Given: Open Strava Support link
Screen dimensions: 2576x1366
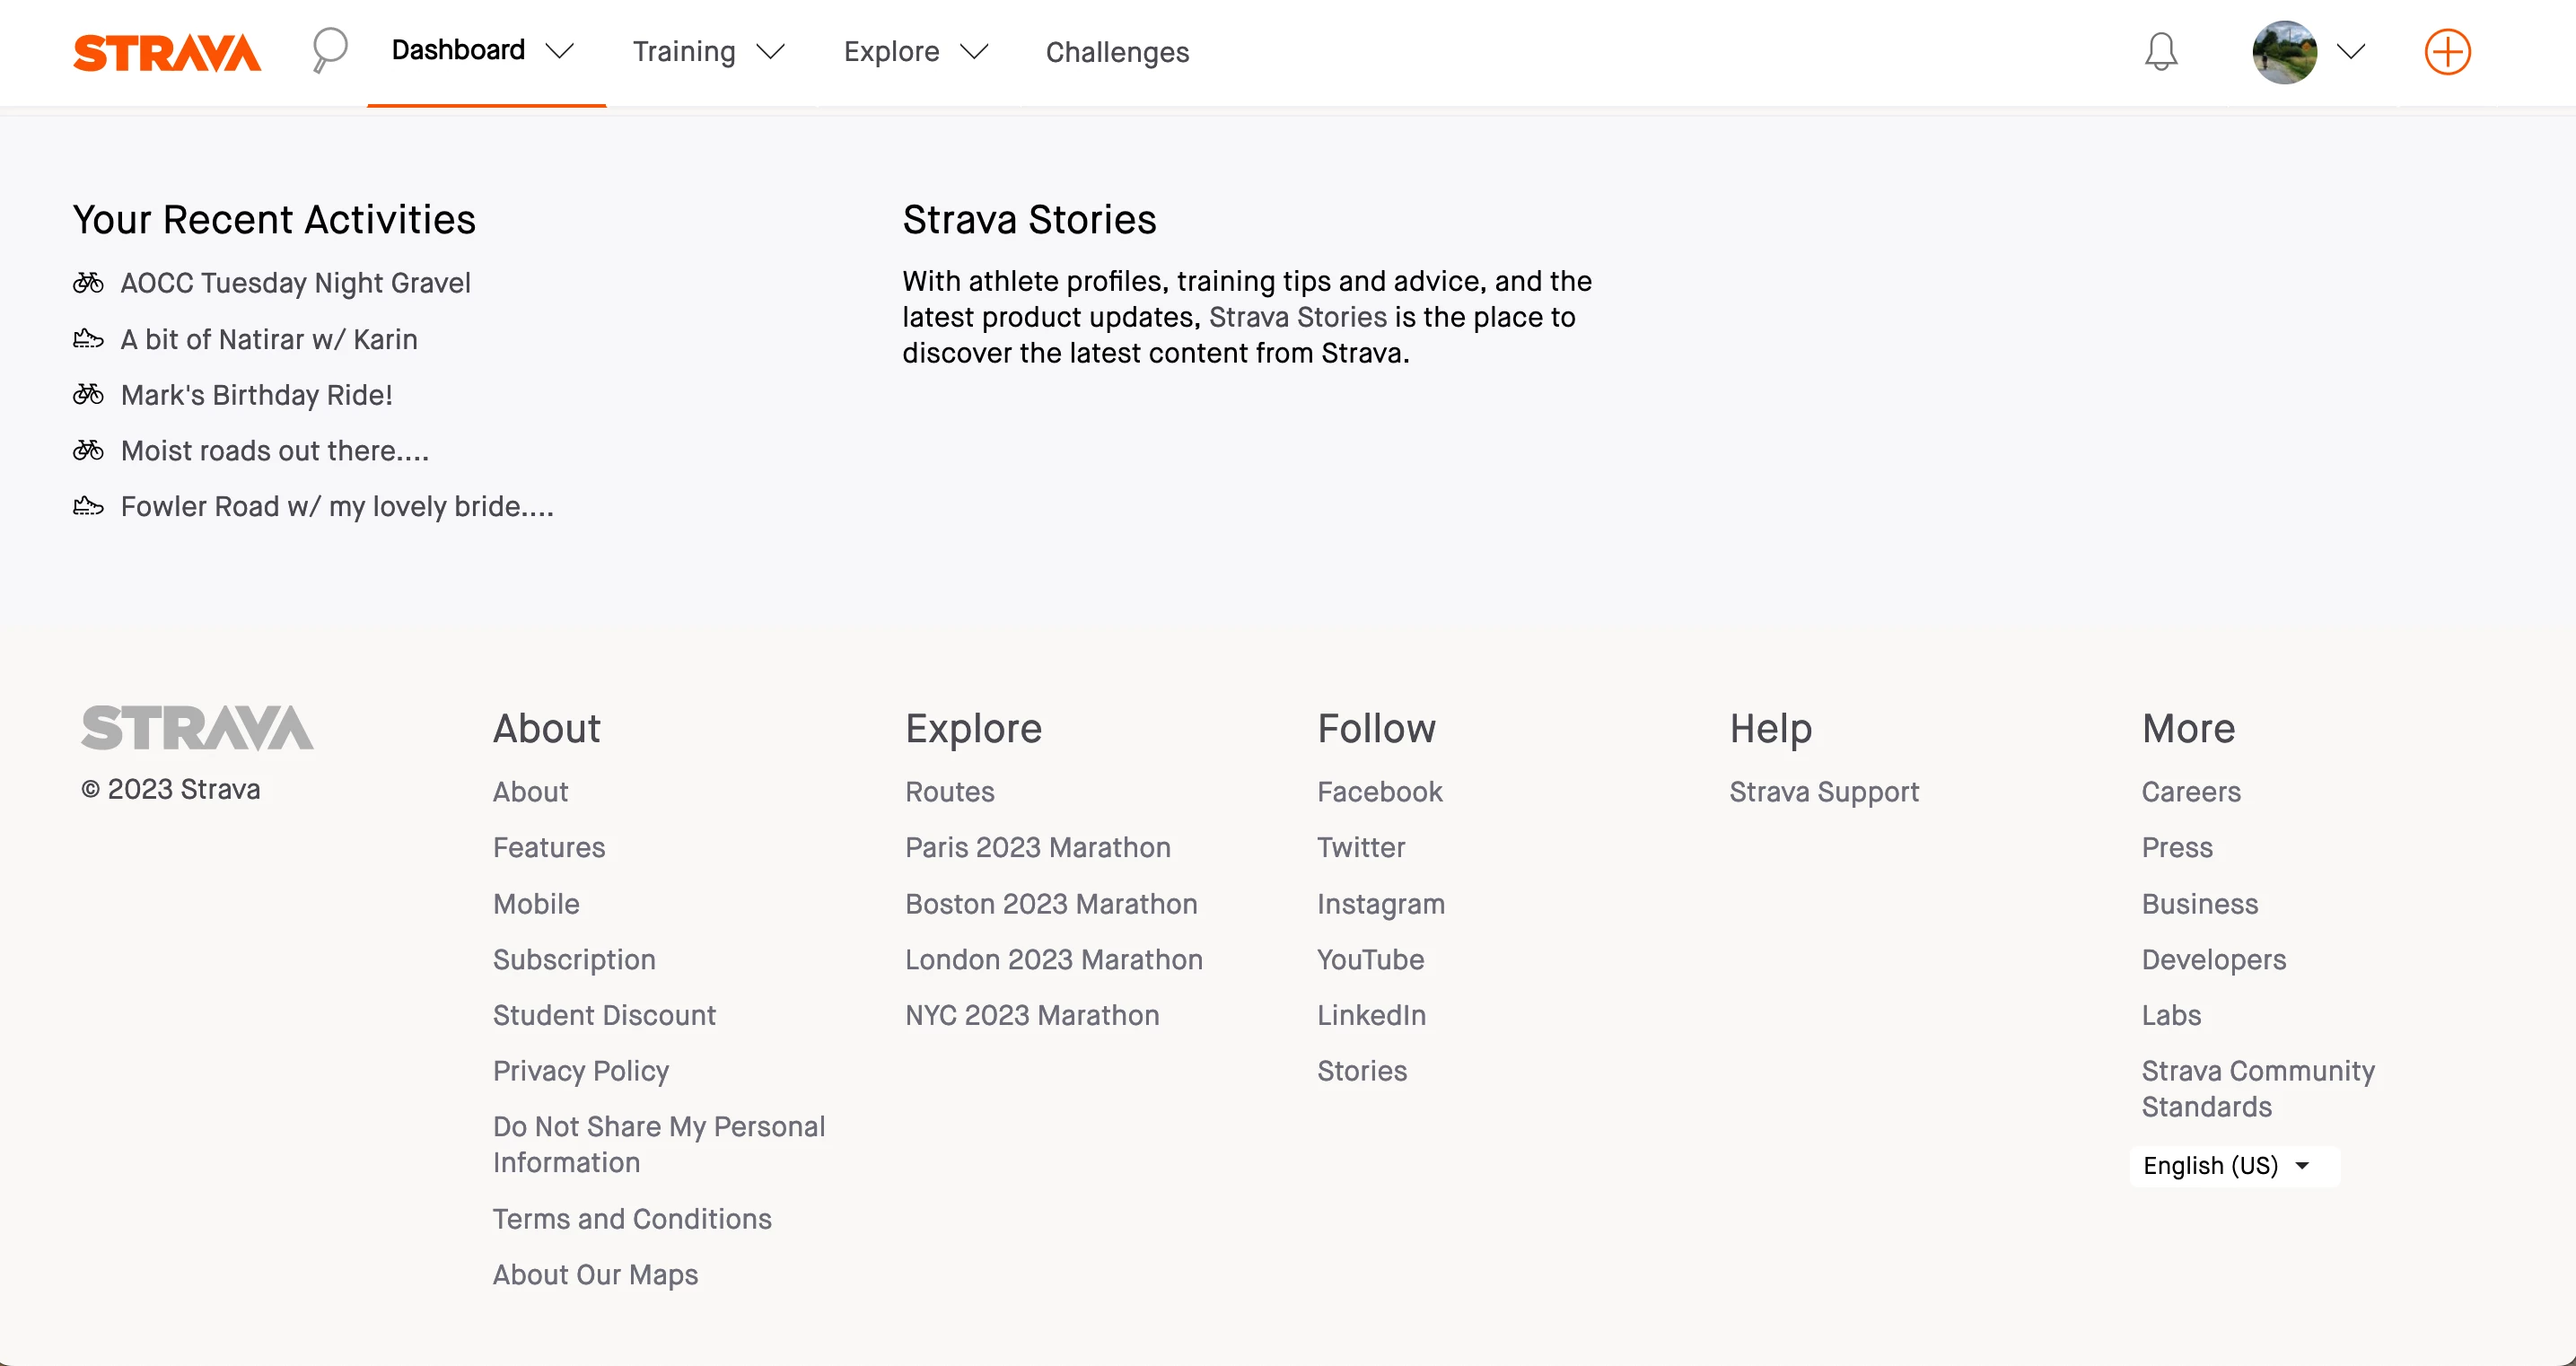Looking at the screenshot, I should point(1824,792).
